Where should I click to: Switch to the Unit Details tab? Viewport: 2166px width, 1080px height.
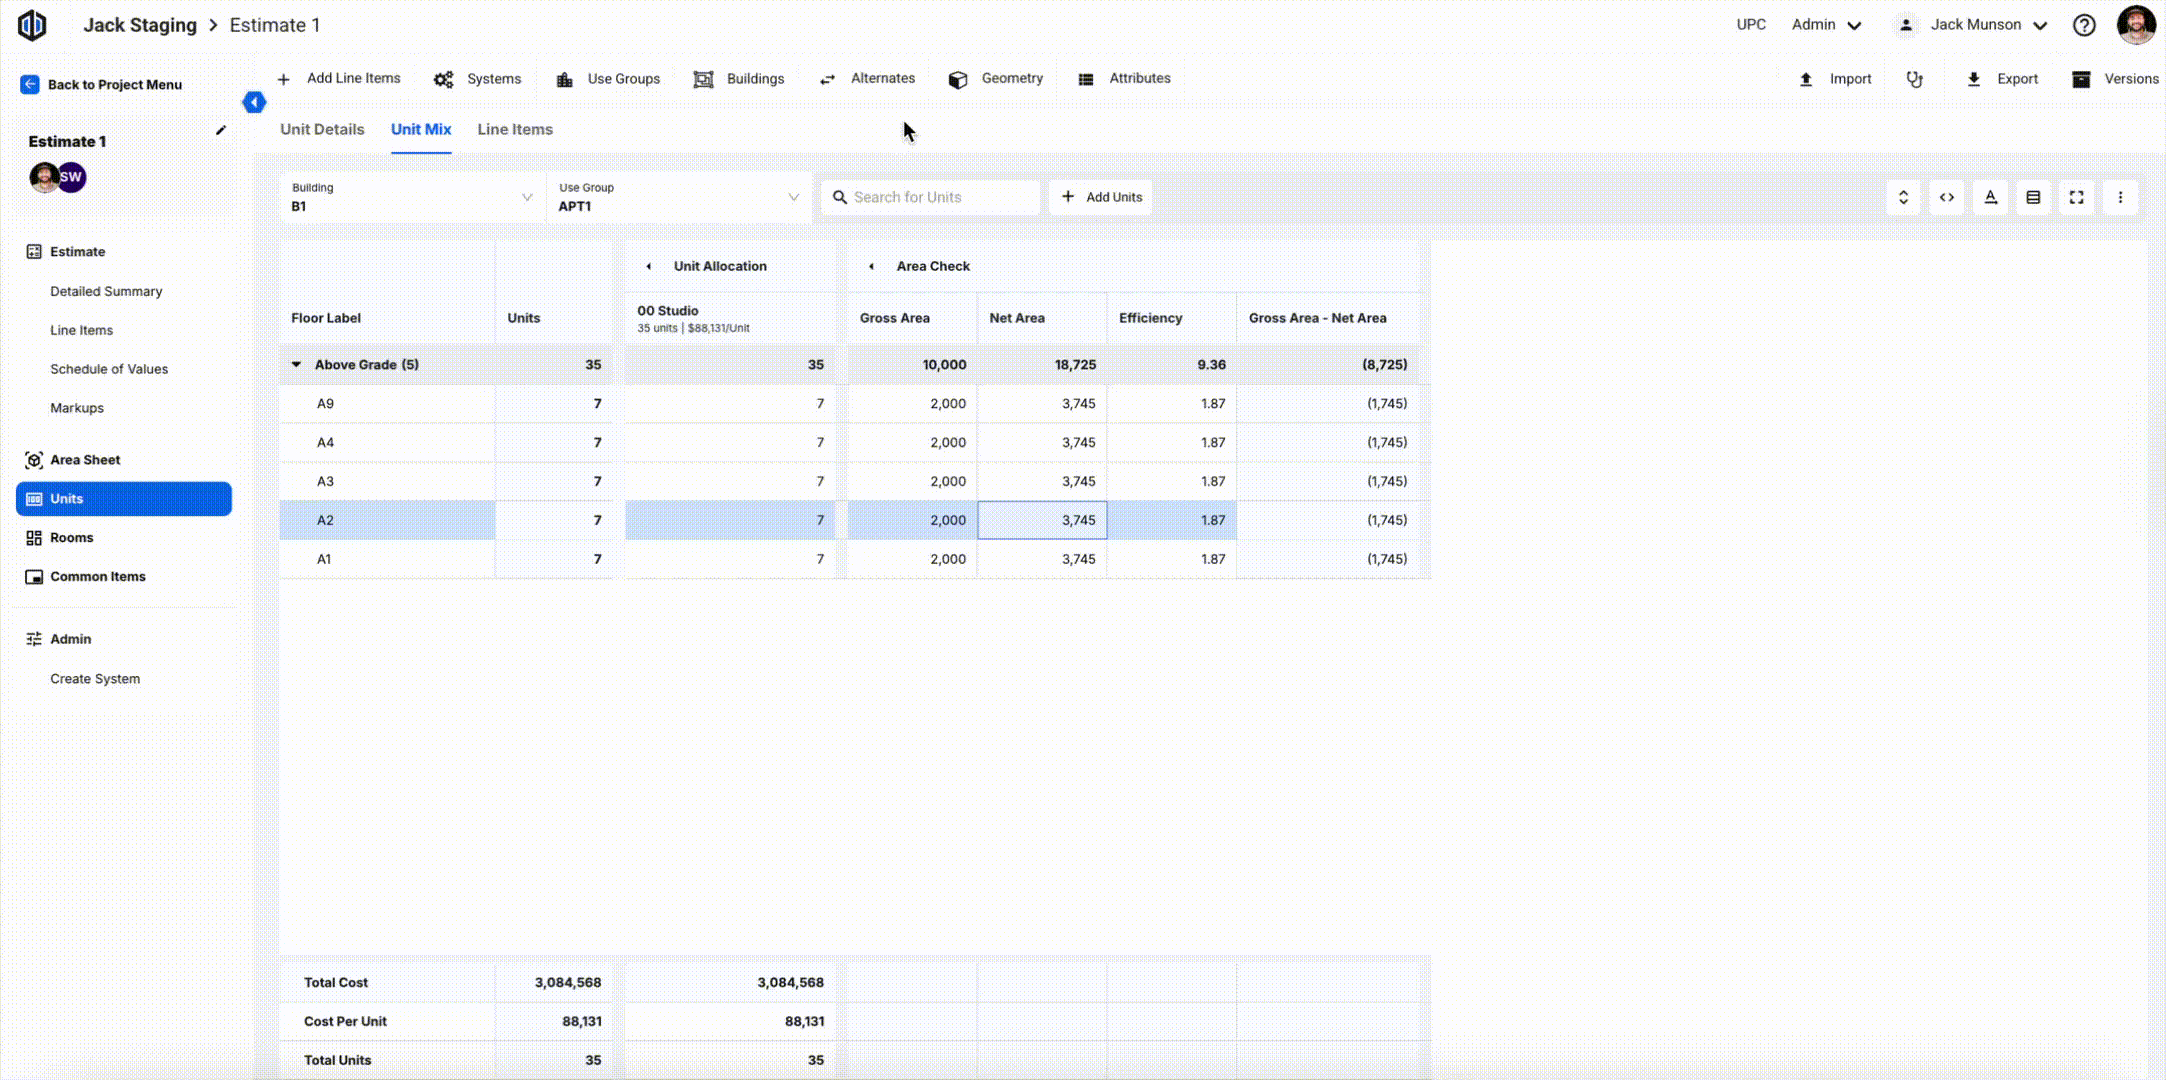pos(322,129)
